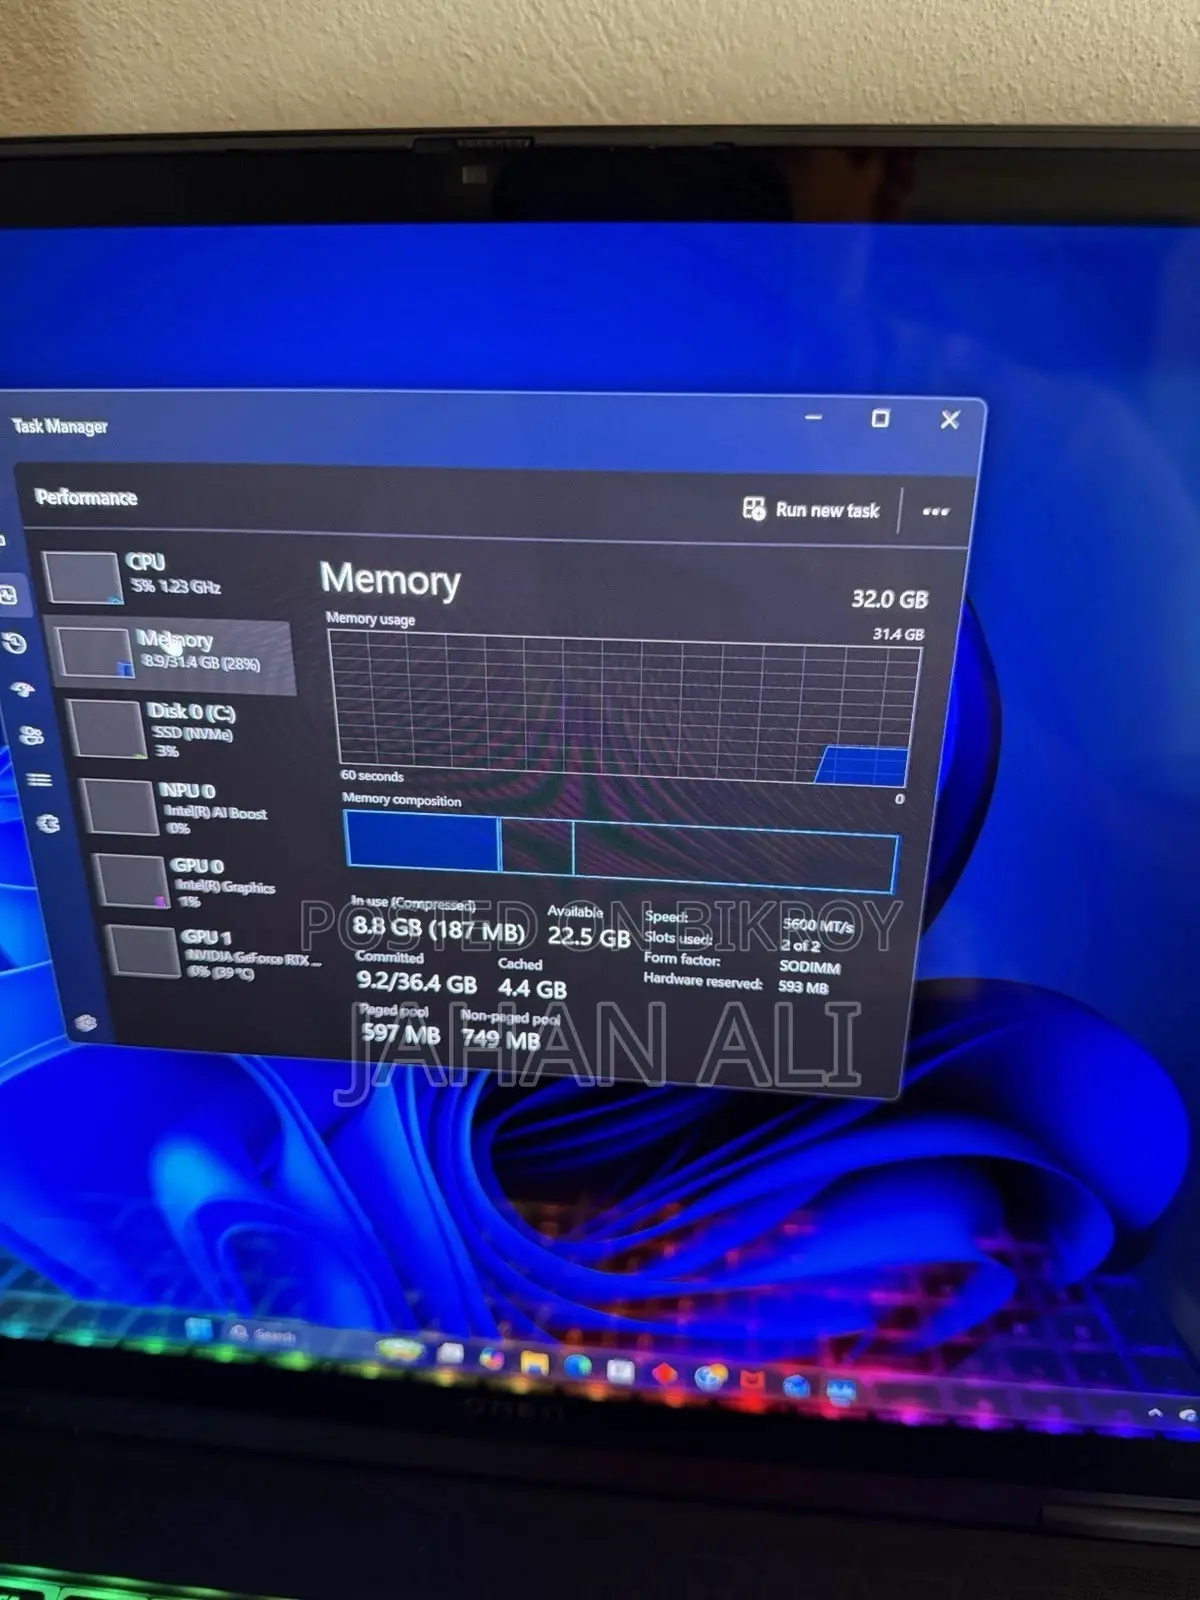The width and height of the screenshot is (1200, 1600).
Task: Click the Run new task label
Action: pos(828,510)
